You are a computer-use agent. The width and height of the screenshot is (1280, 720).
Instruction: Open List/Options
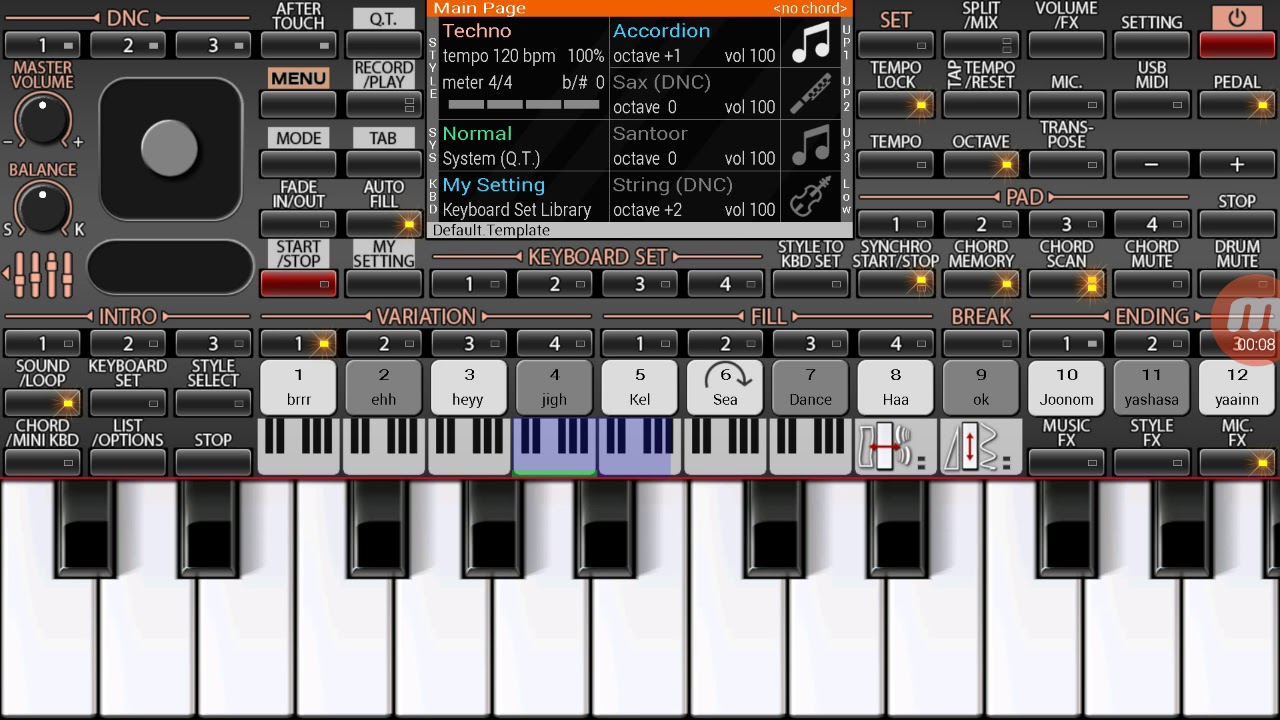pyautogui.click(x=128, y=462)
